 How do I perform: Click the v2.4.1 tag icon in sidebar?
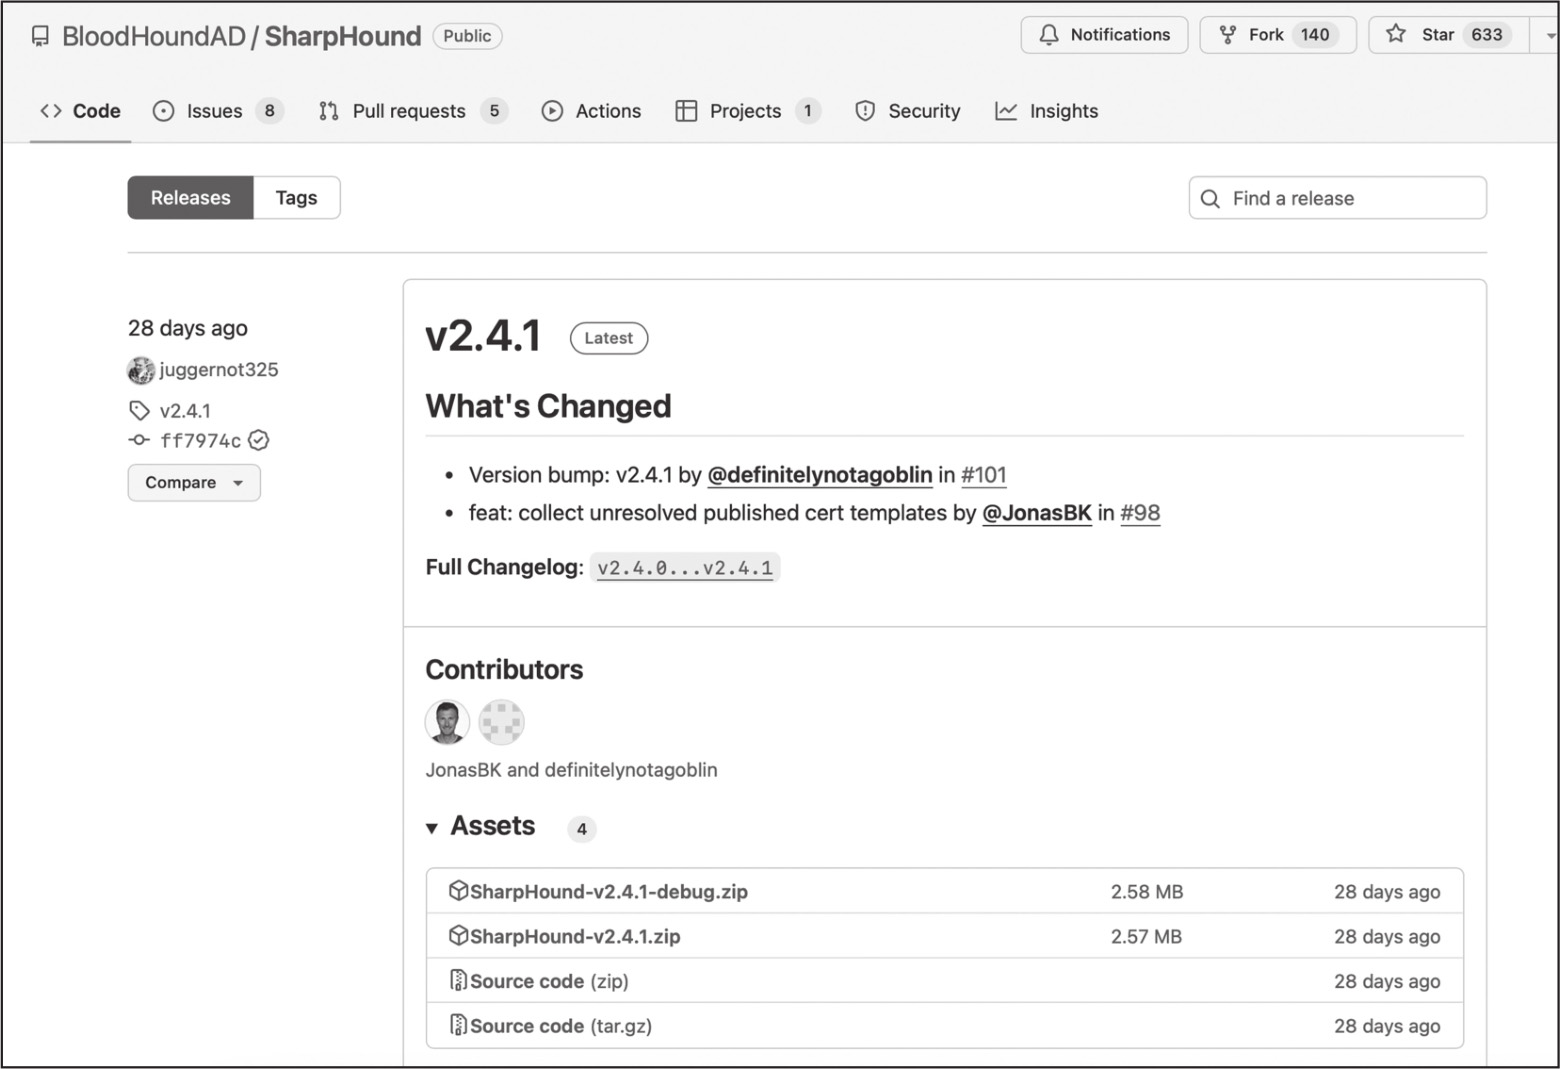[139, 410]
